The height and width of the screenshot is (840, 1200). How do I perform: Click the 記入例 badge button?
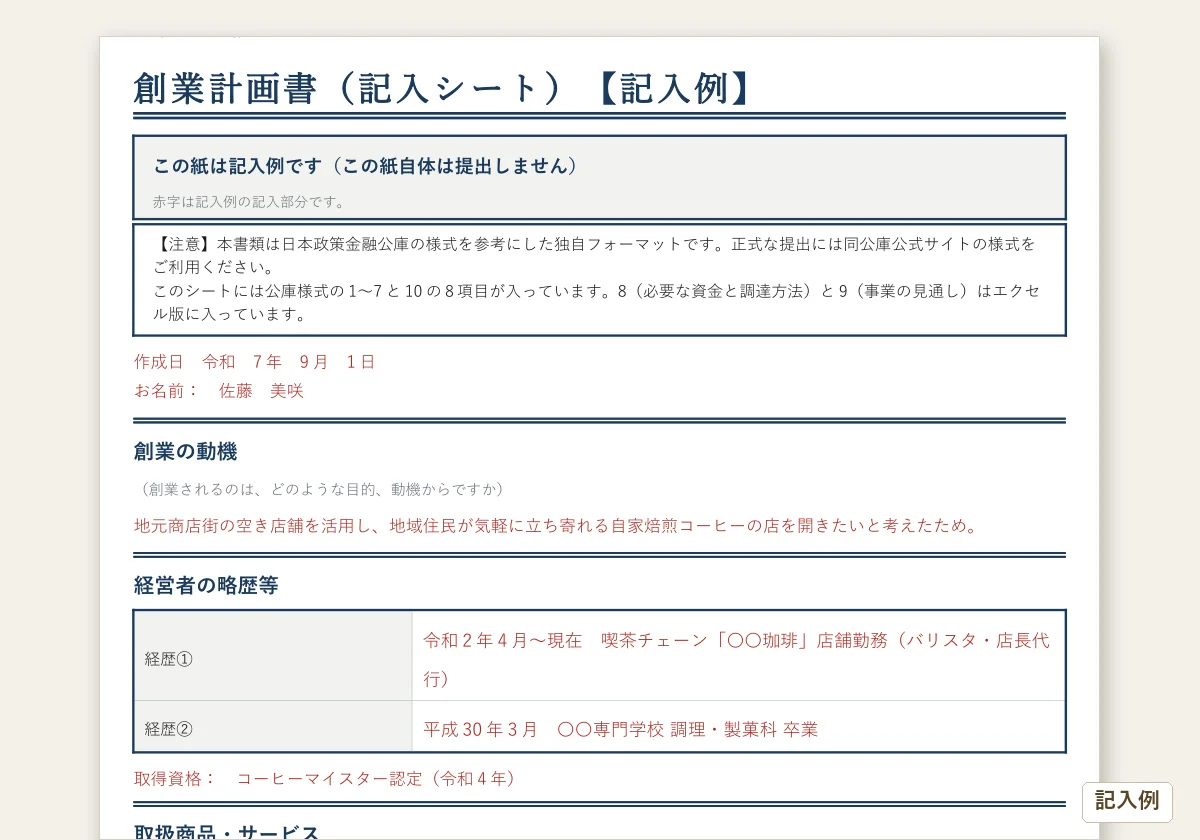point(1127,802)
